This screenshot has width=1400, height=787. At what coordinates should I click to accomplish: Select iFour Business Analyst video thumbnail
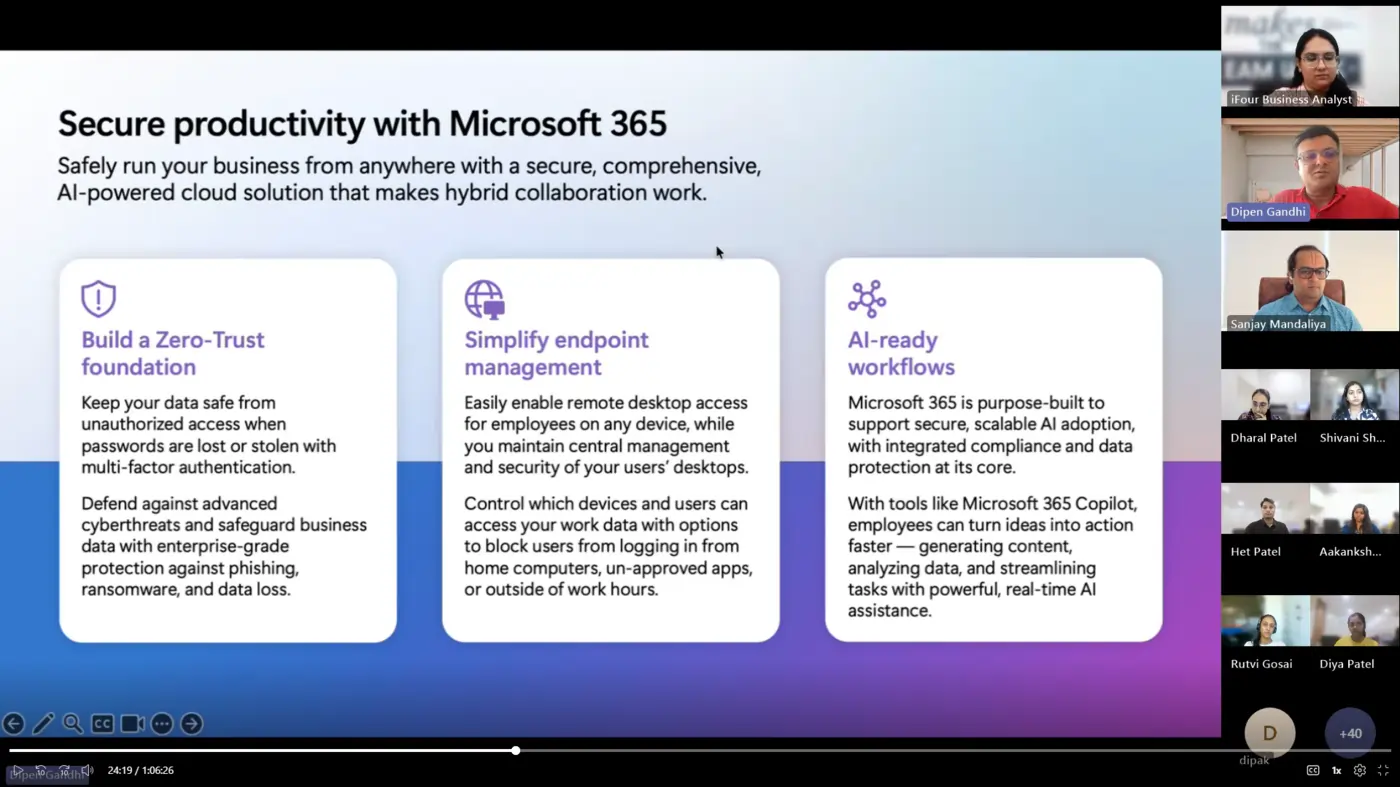pos(1310,57)
